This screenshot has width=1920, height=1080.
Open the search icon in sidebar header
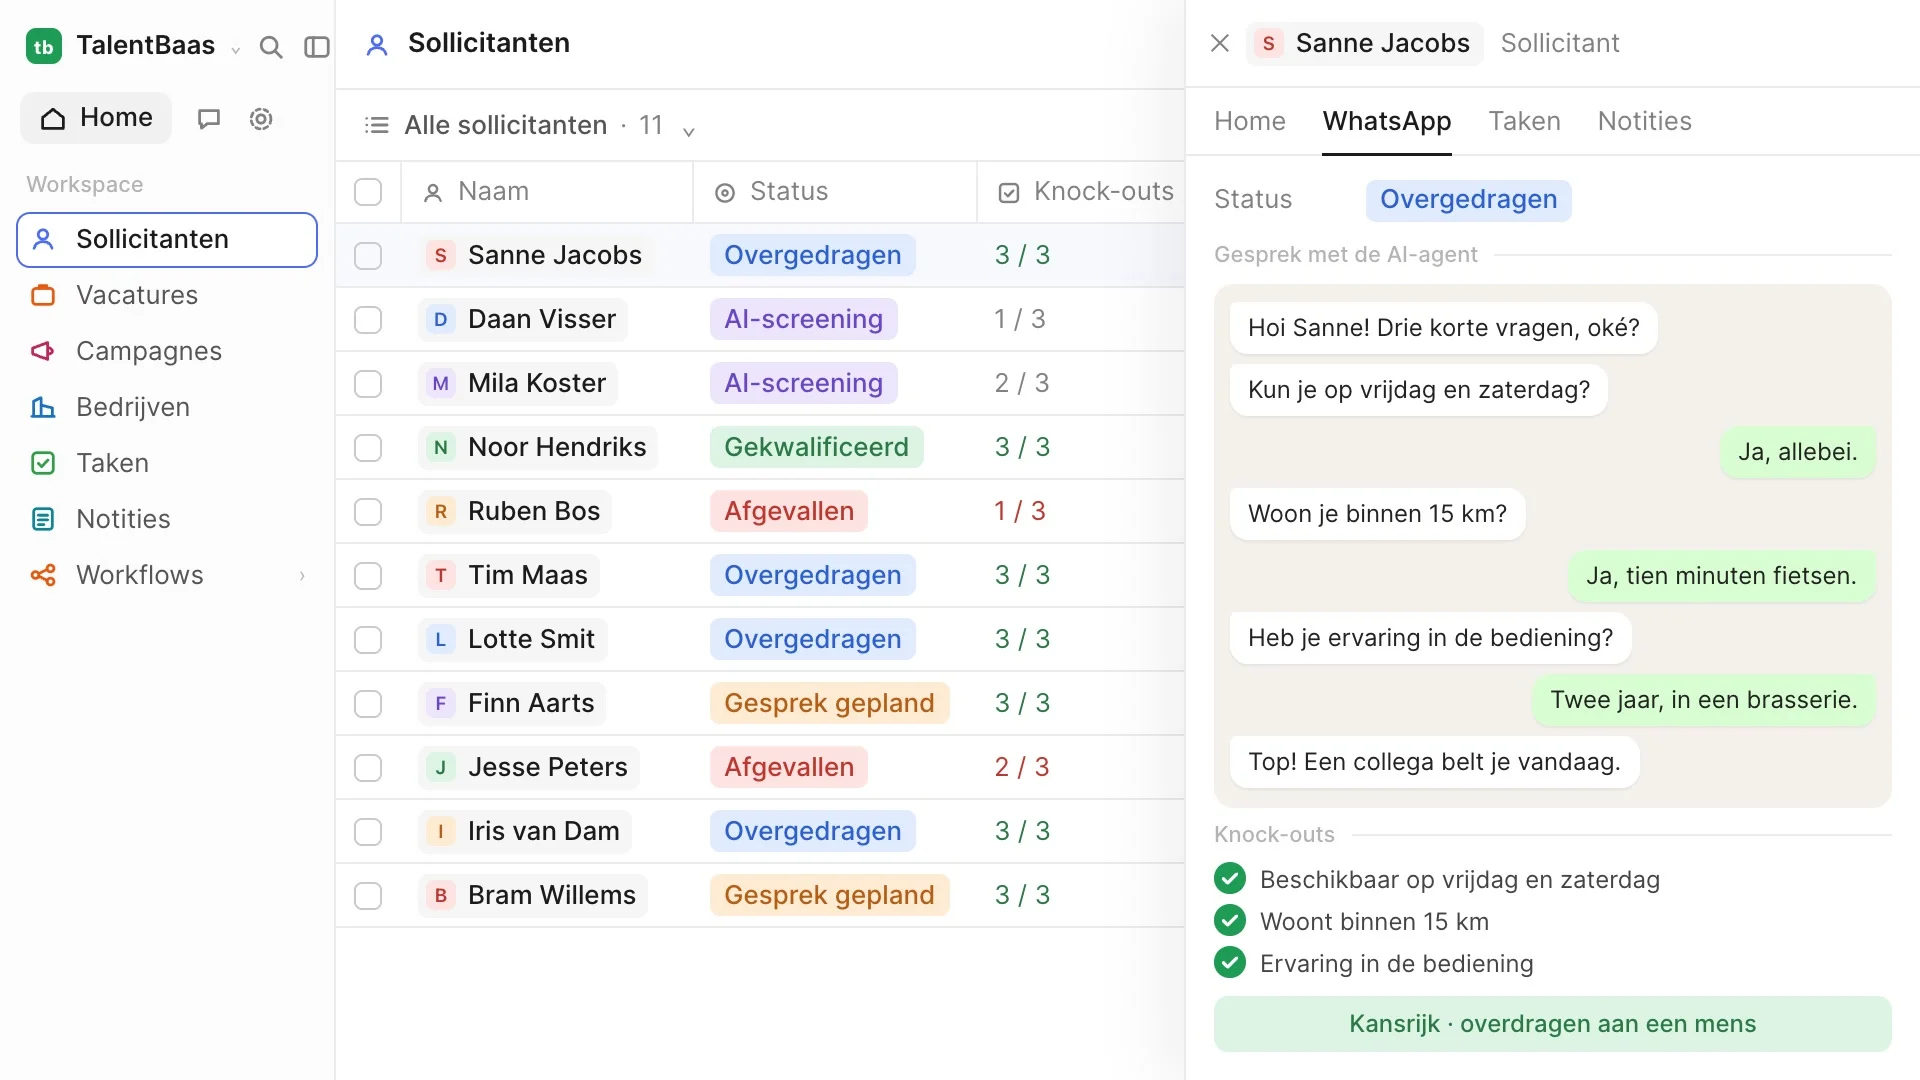coord(270,47)
